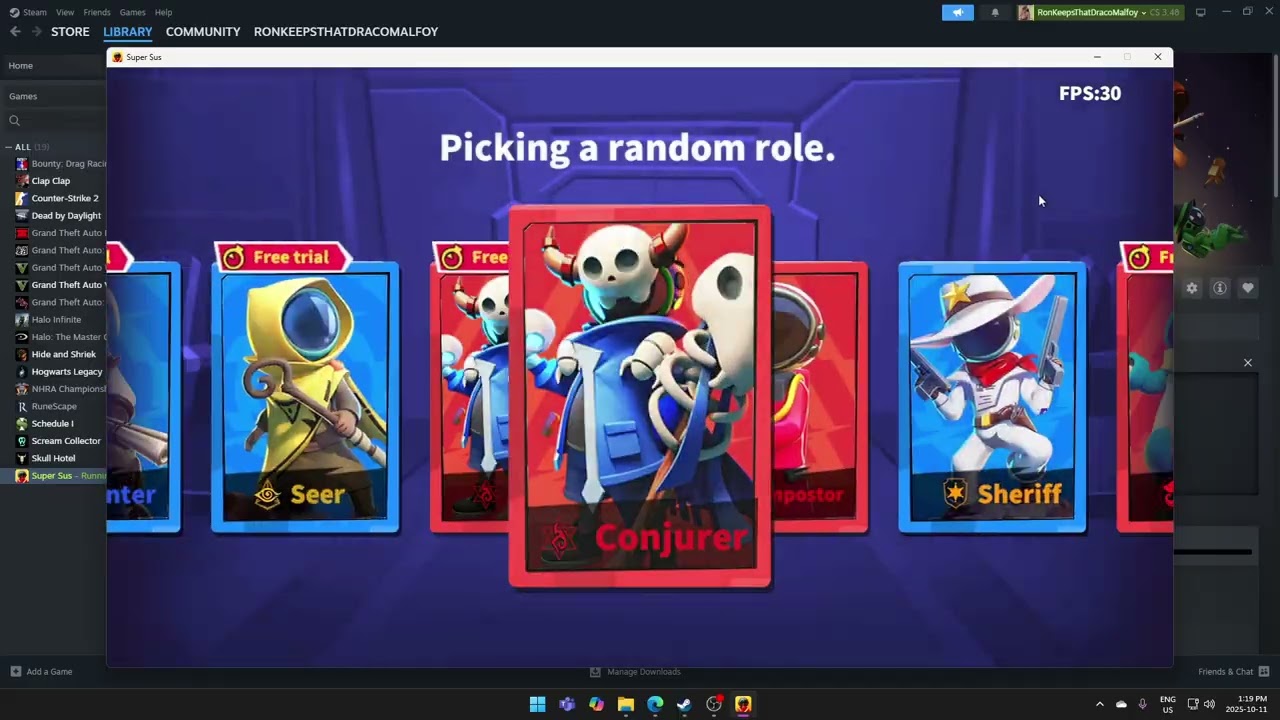Close the panel with X in Steam library
1280x720 pixels.
[1248, 362]
